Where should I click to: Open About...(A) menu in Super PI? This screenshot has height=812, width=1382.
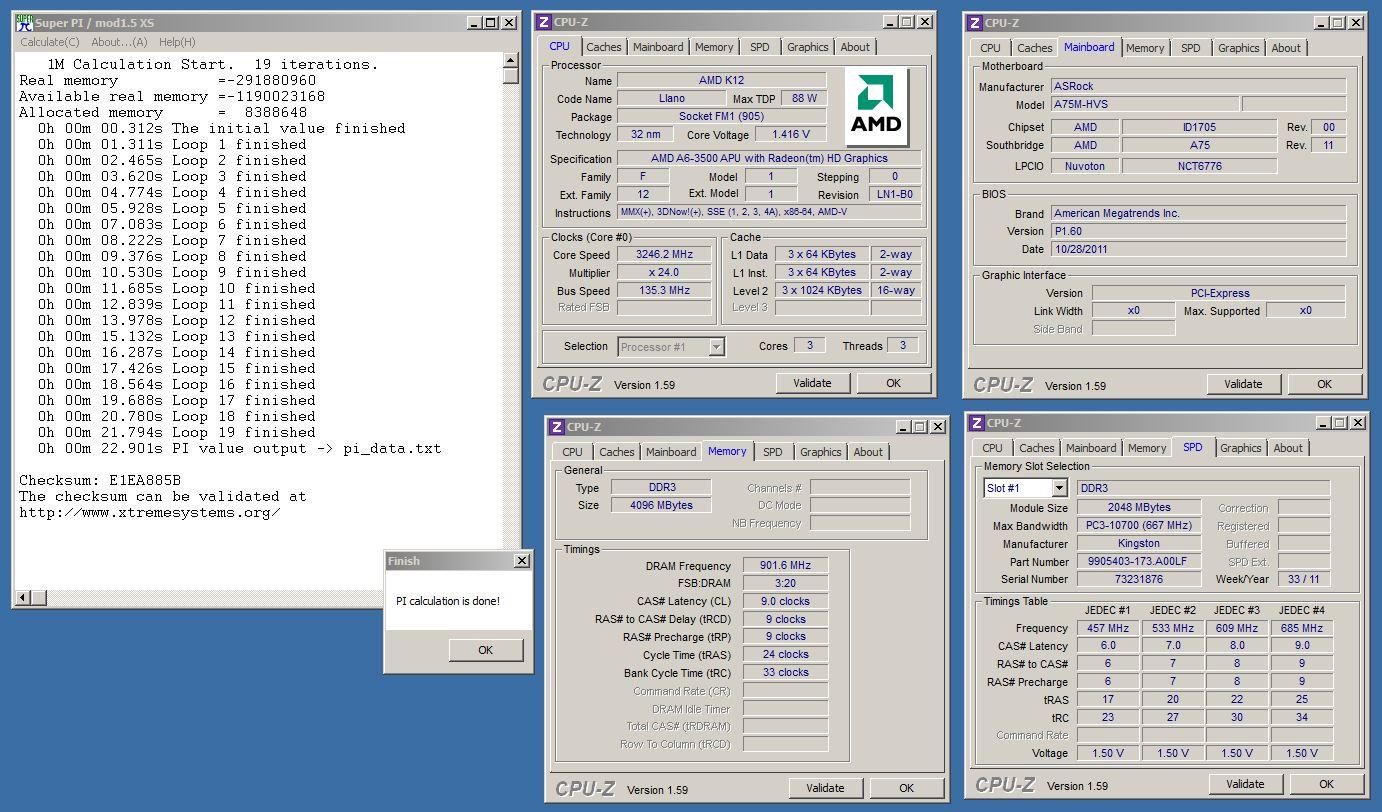119,42
